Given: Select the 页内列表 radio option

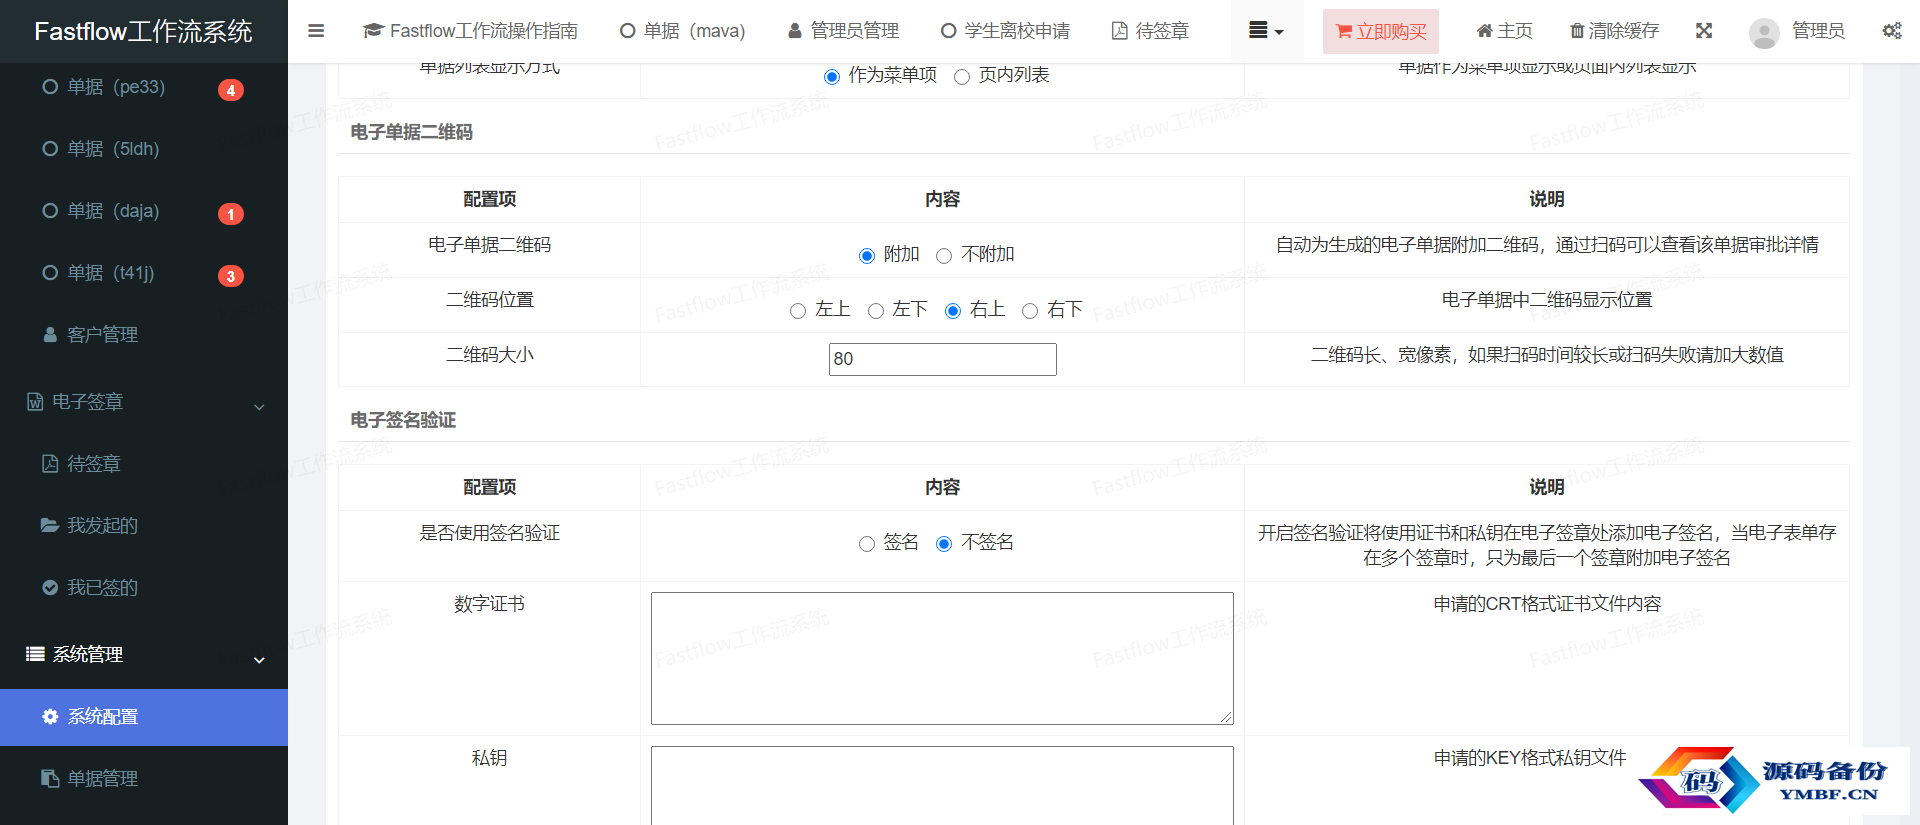Looking at the screenshot, I should tap(962, 77).
